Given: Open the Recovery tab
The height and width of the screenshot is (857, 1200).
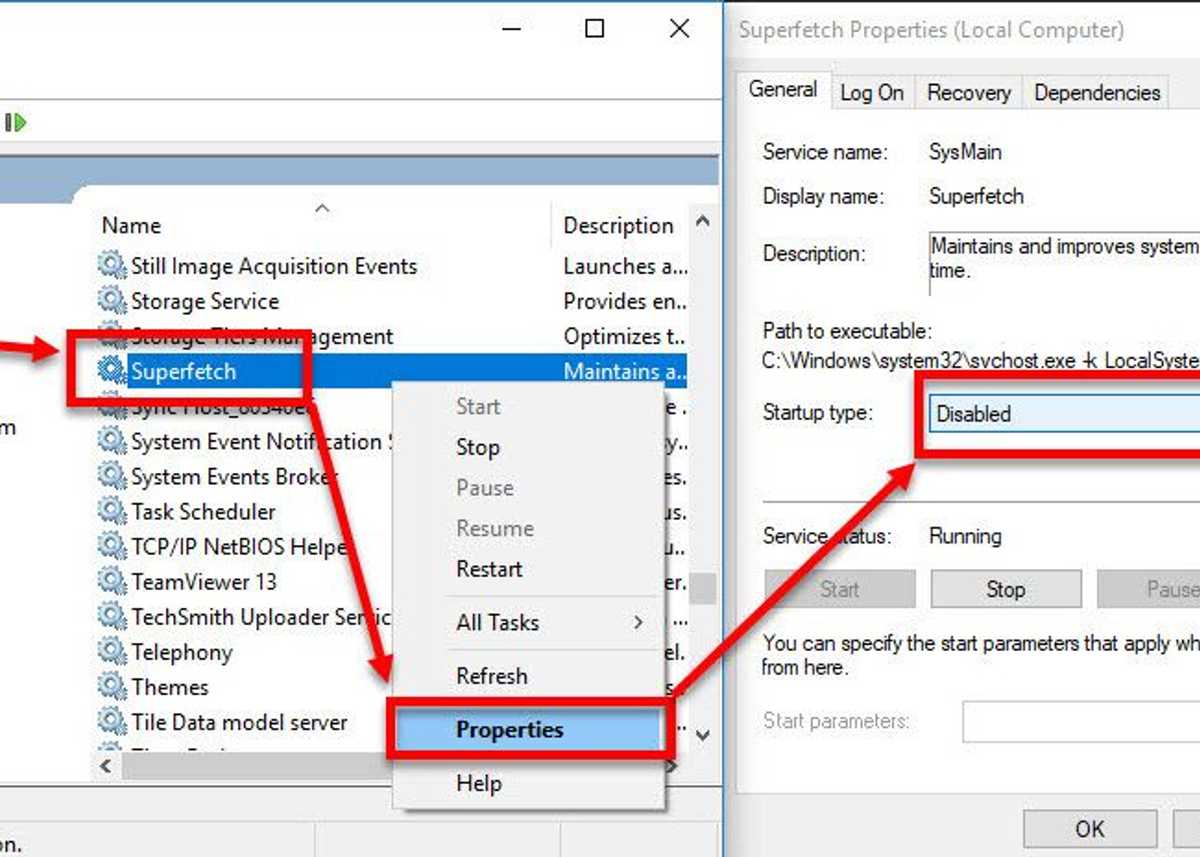Looking at the screenshot, I should (x=968, y=93).
